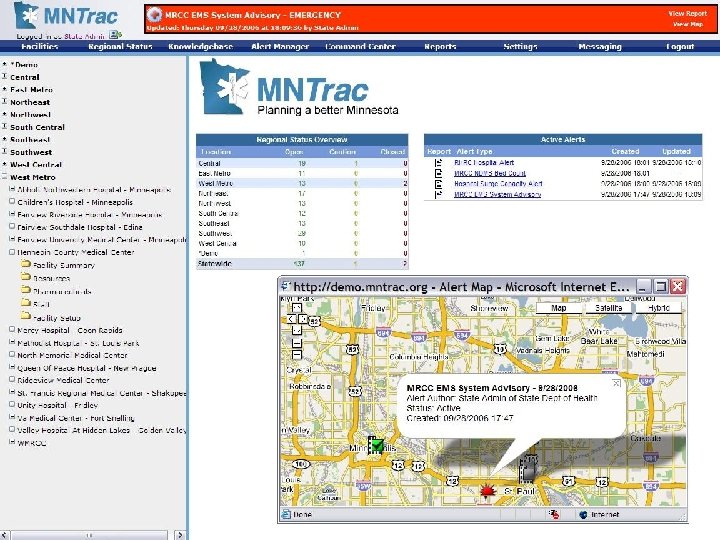Image resolution: width=720 pixels, height=540 pixels.
Task: Open the Settings menu
Action: click(x=520, y=46)
